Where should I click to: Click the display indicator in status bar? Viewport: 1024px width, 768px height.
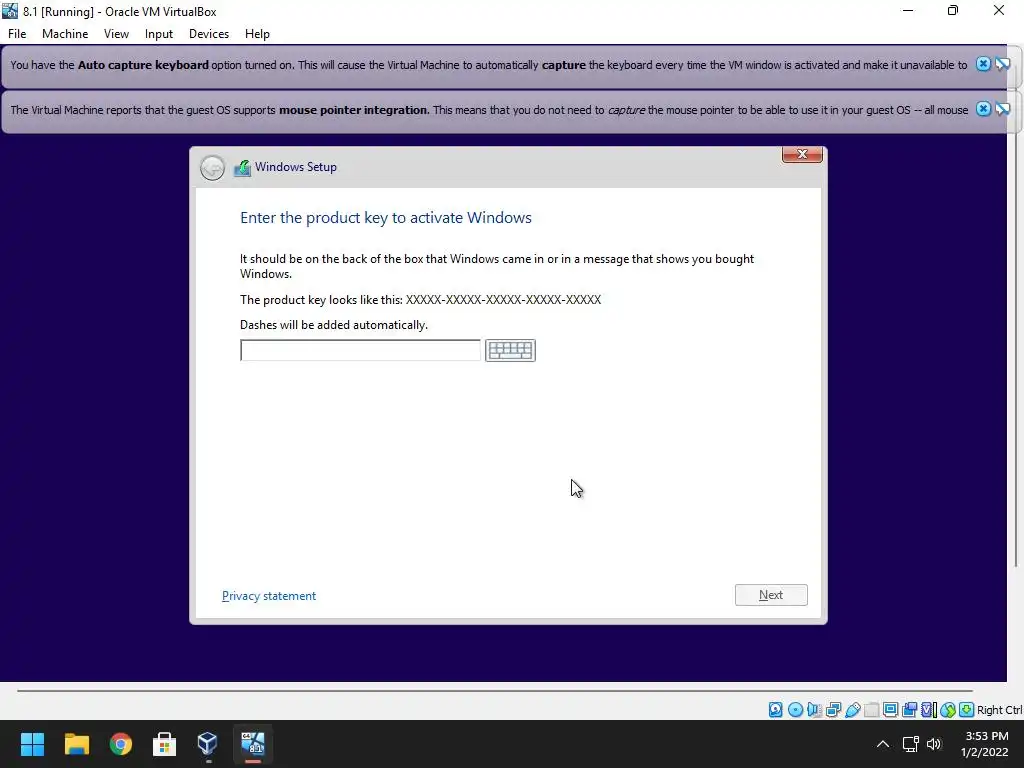tap(890, 709)
